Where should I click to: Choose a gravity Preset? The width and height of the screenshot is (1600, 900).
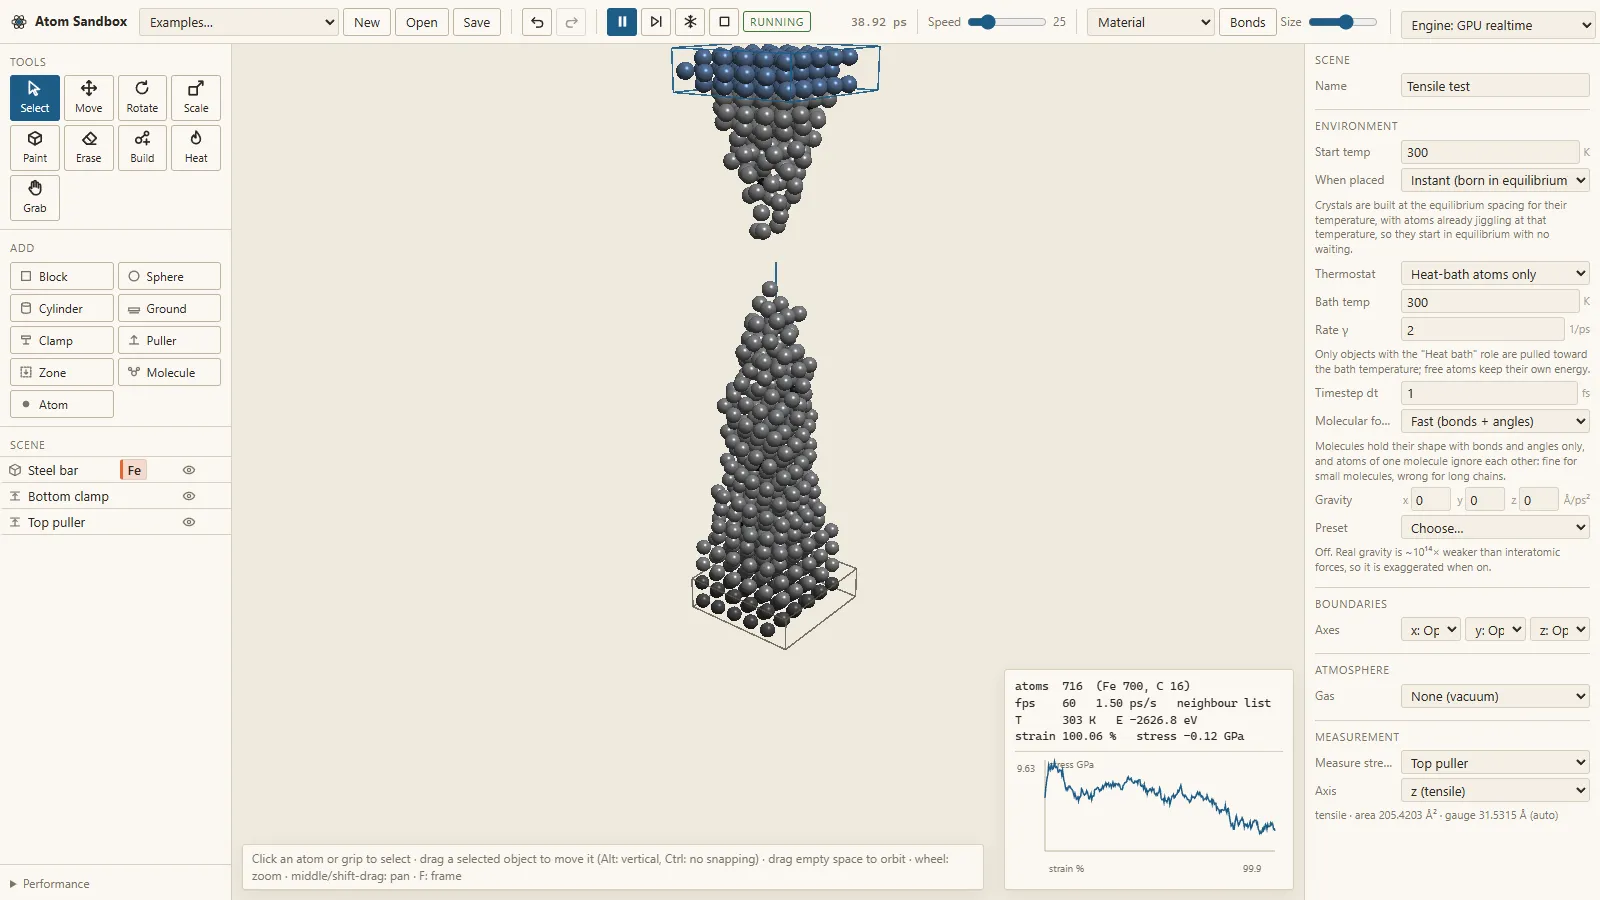pyautogui.click(x=1495, y=528)
